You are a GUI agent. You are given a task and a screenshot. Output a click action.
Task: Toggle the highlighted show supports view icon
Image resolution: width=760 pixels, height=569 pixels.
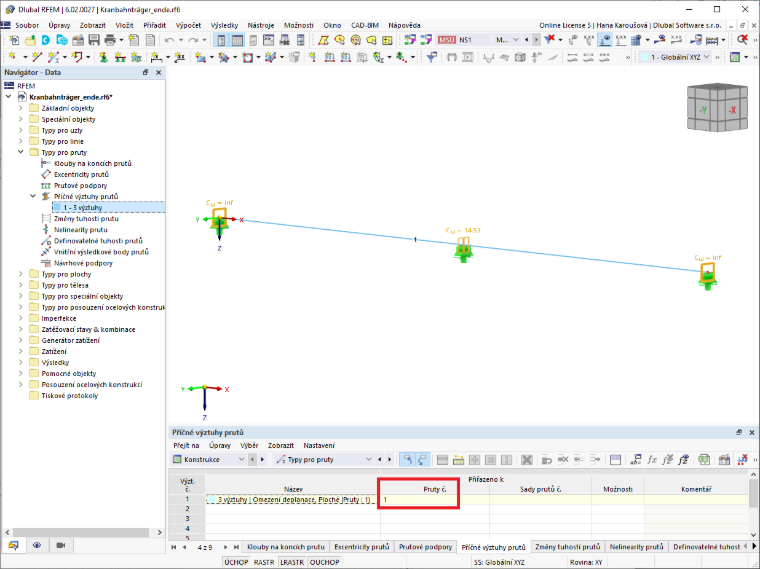click(x=605, y=40)
